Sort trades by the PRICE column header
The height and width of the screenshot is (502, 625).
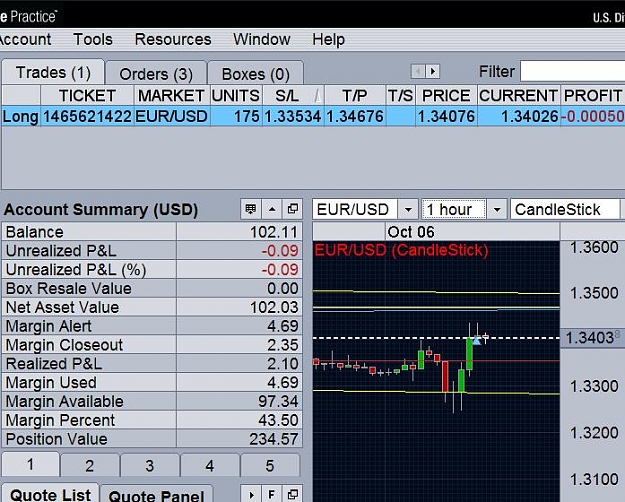coord(446,96)
